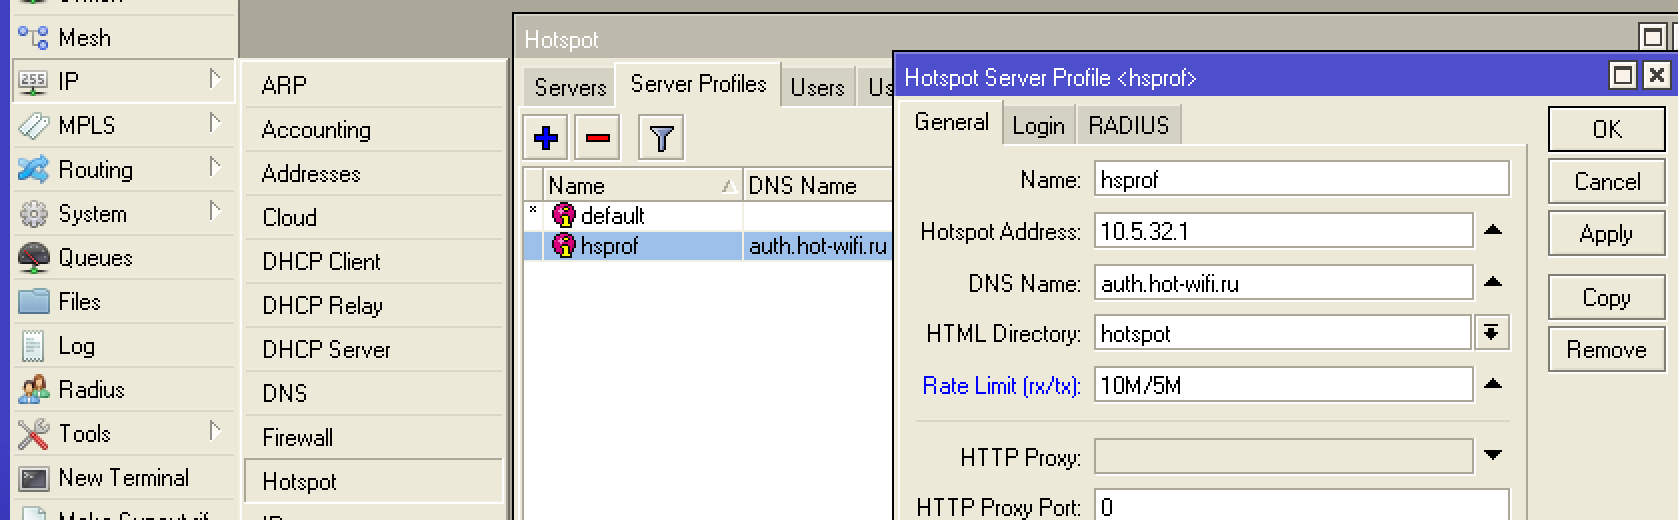
Task: Click the blue plus add profile icon
Action: tap(546, 138)
